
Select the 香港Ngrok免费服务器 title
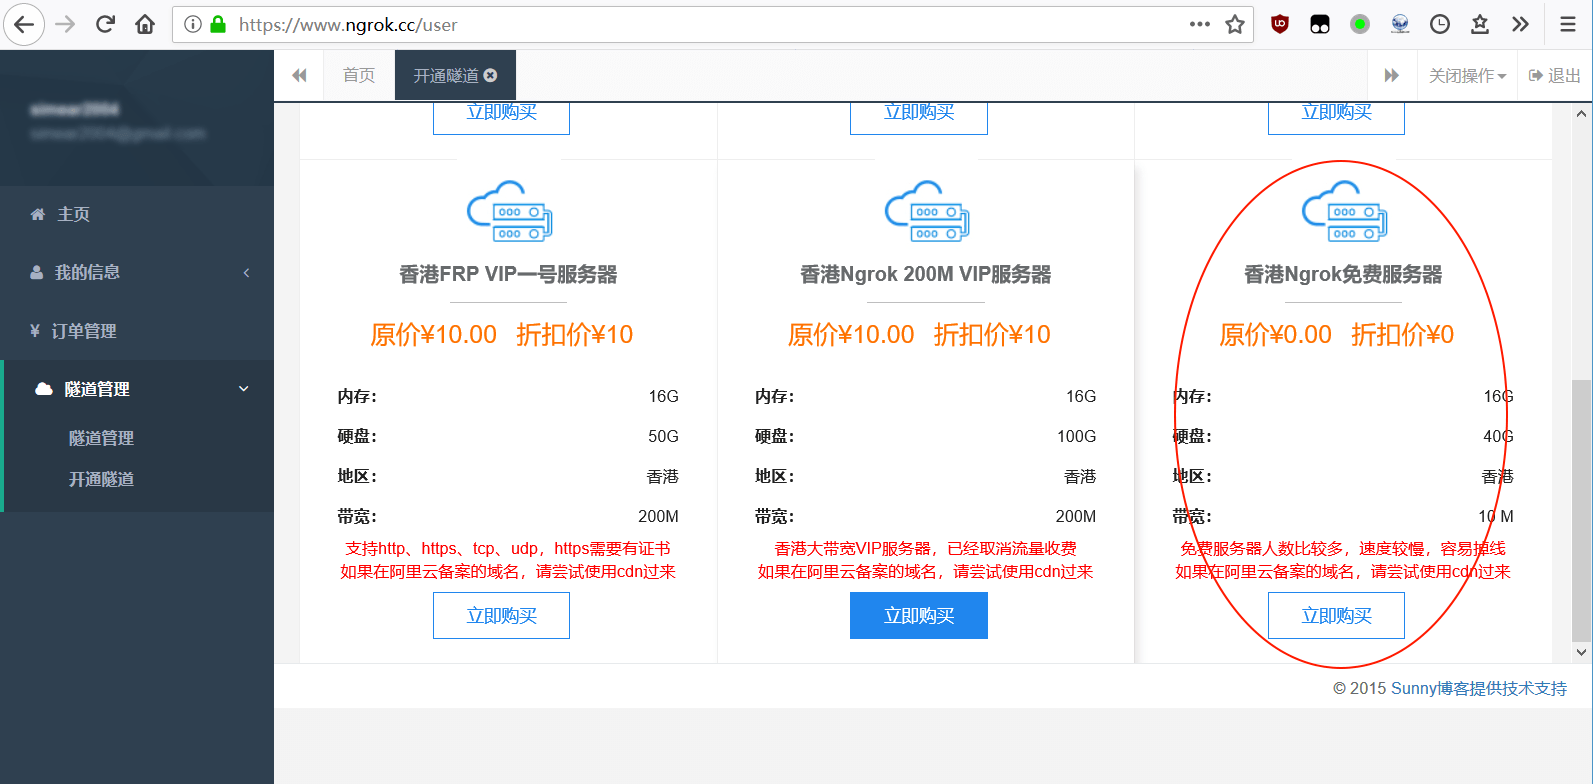click(x=1343, y=274)
